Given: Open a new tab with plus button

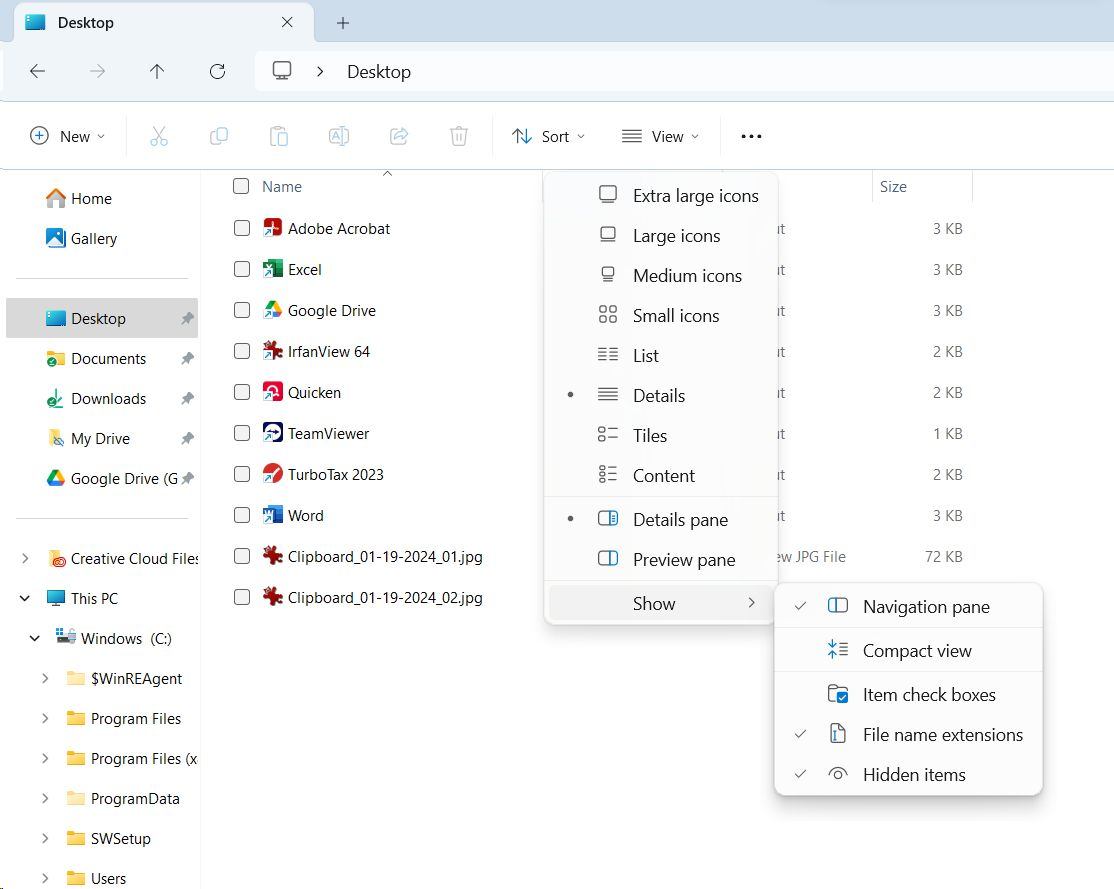Looking at the screenshot, I should [342, 23].
